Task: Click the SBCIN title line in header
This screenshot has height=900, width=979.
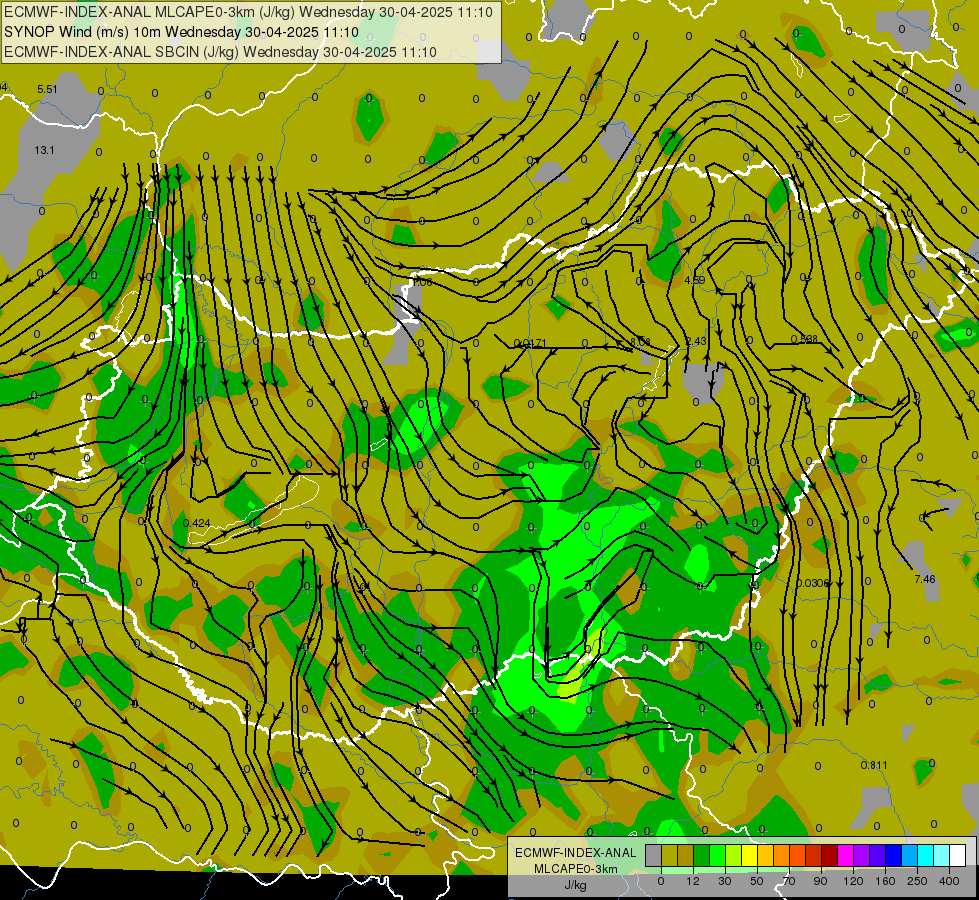Action: (220, 52)
